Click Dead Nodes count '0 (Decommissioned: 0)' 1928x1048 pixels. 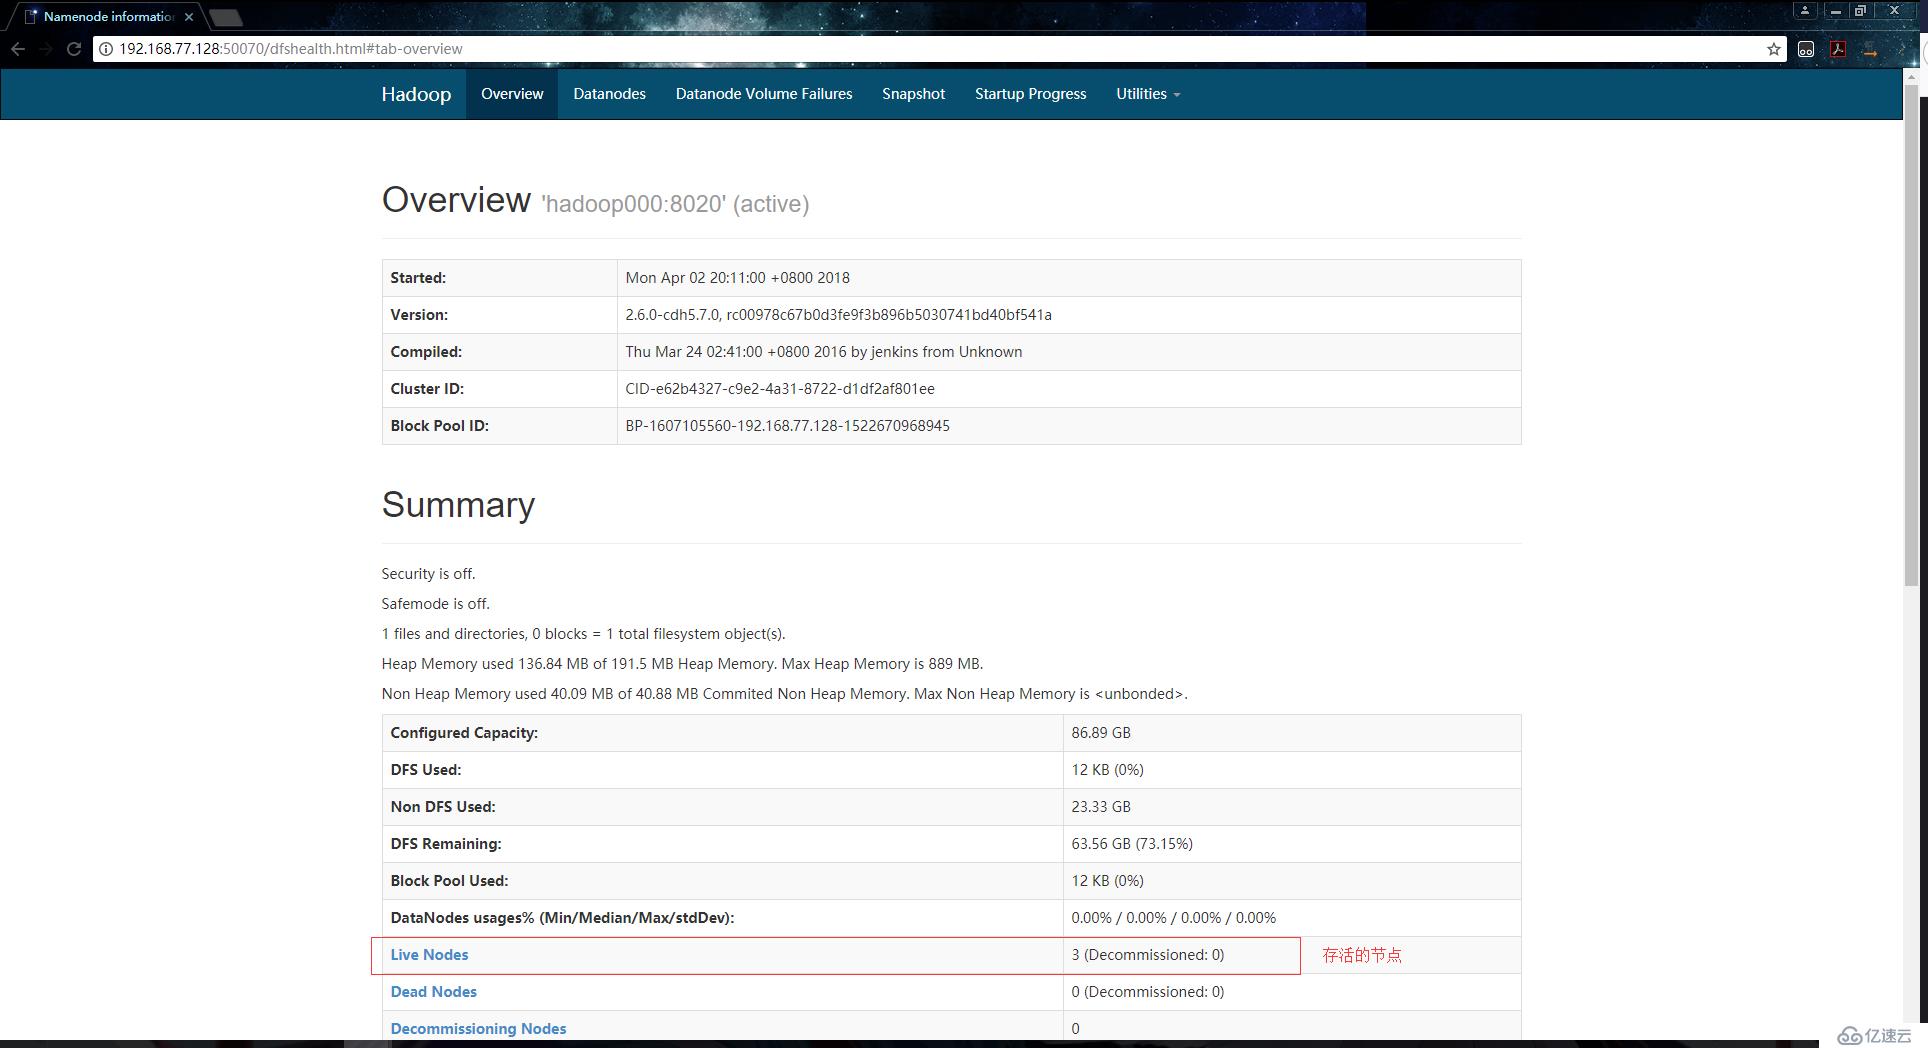pyautogui.click(x=1147, y=992)
